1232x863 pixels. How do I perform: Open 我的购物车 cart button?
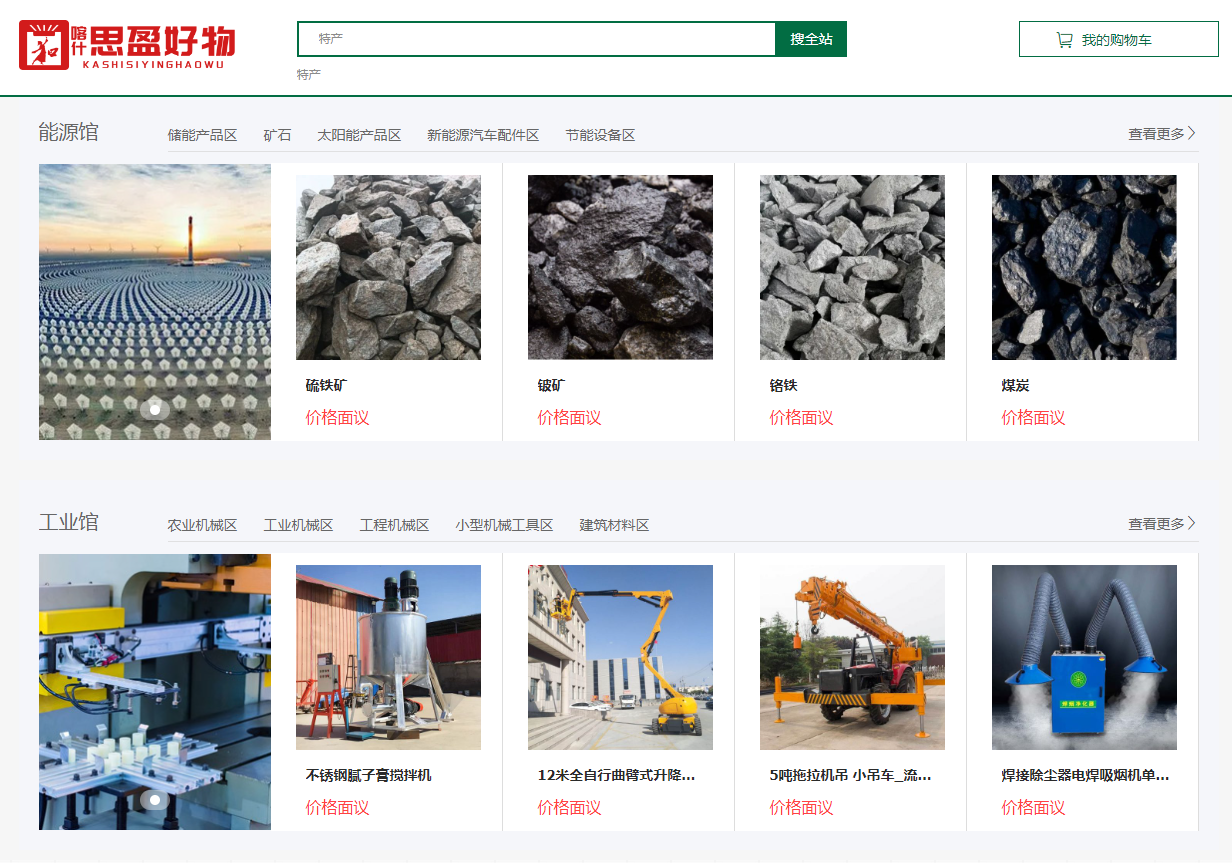point(1119,40)
